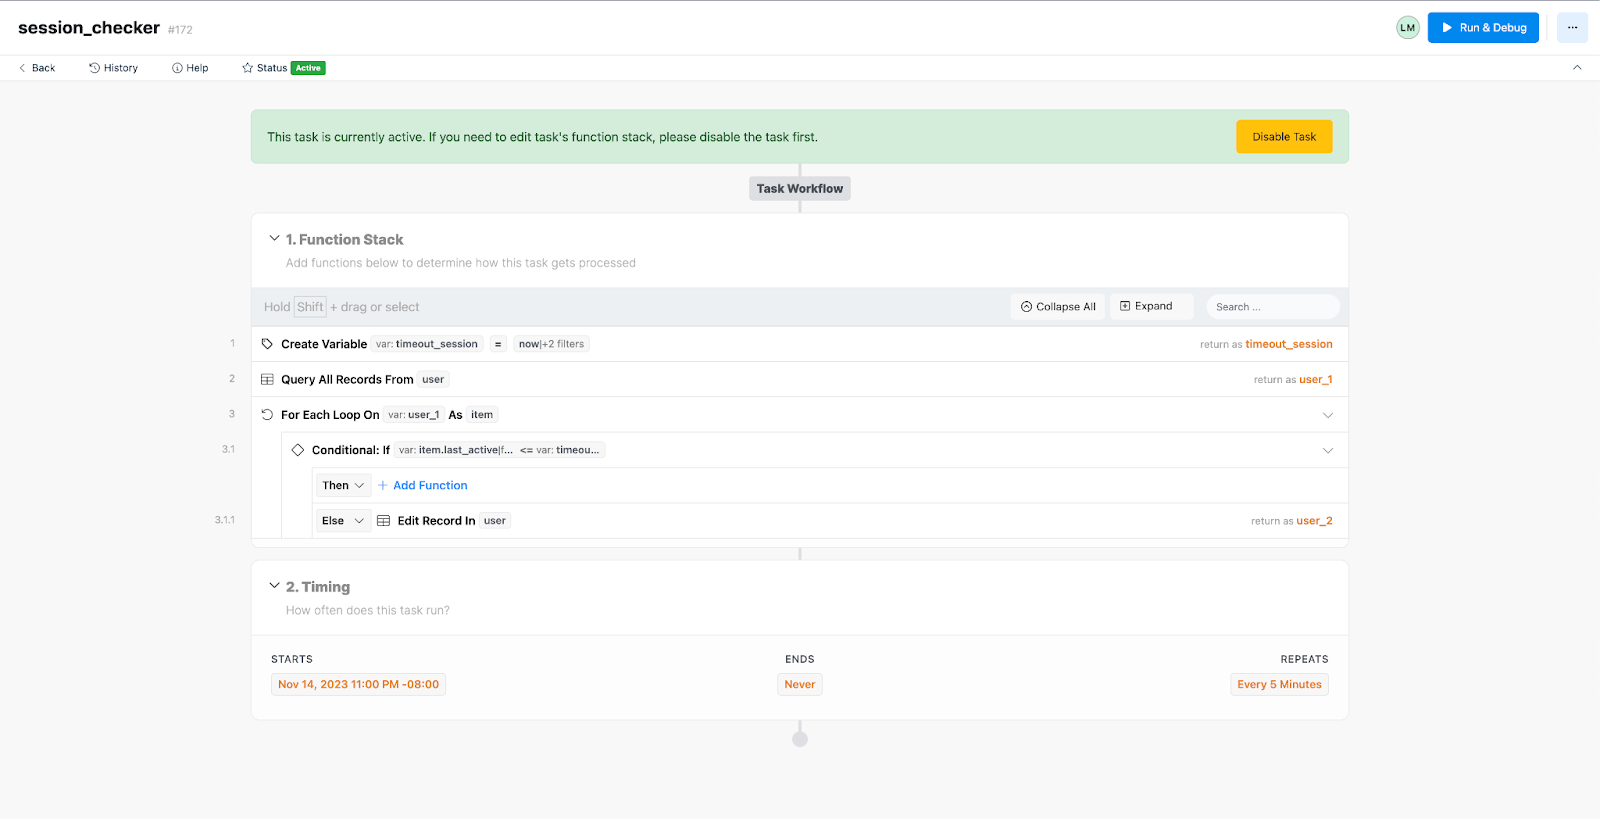
Task: Click the Conditional diamond icon
Action: pyautogui.click(x=298, y=450)
